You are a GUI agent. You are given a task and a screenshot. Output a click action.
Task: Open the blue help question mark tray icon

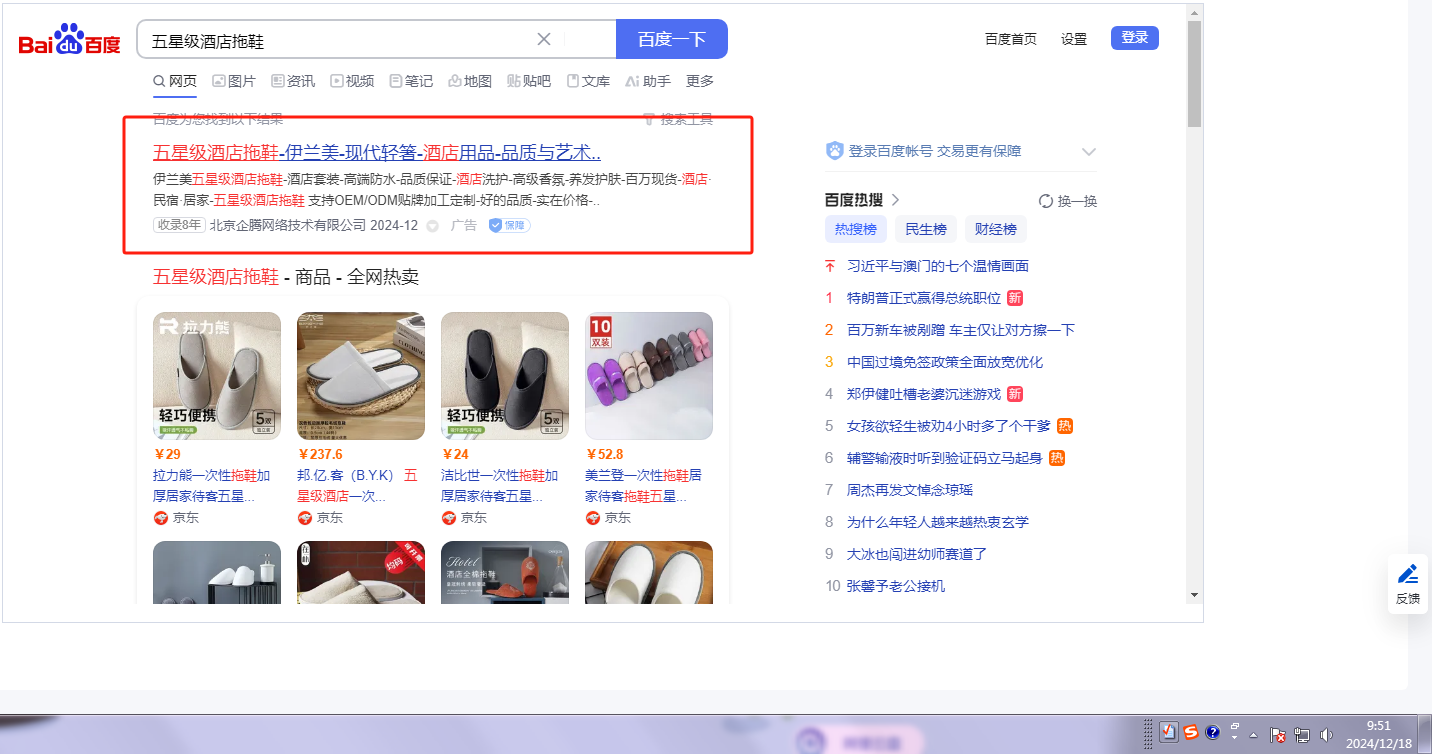click(1213, 732)
